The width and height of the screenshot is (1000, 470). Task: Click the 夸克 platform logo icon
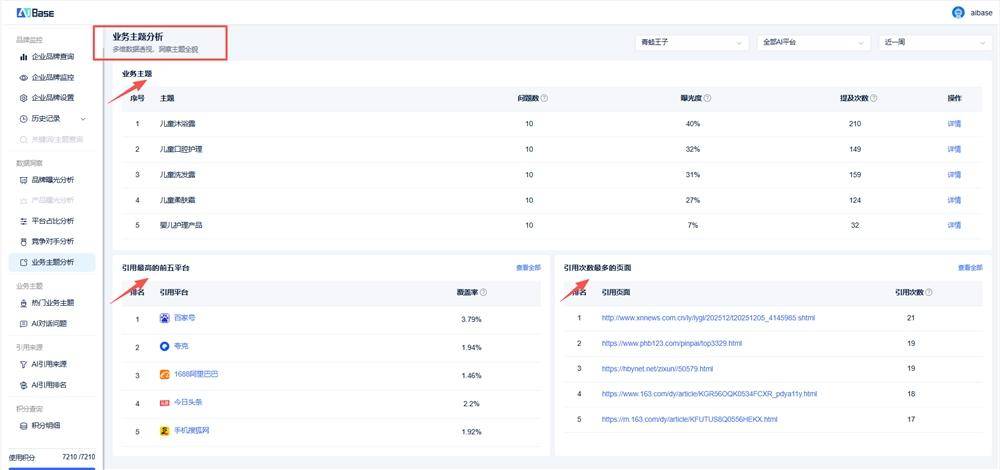(x=165, y=346)
